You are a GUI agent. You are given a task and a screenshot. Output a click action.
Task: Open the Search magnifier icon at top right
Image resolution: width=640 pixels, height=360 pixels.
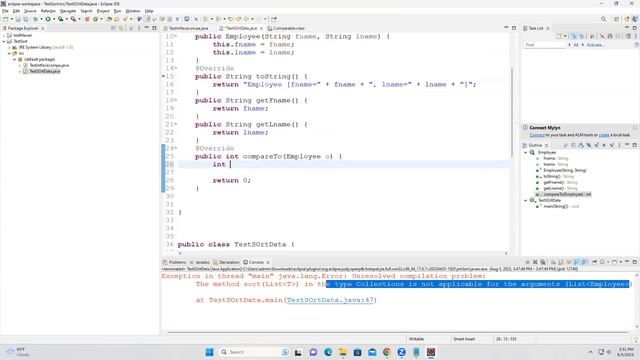(x=603, y=19)
